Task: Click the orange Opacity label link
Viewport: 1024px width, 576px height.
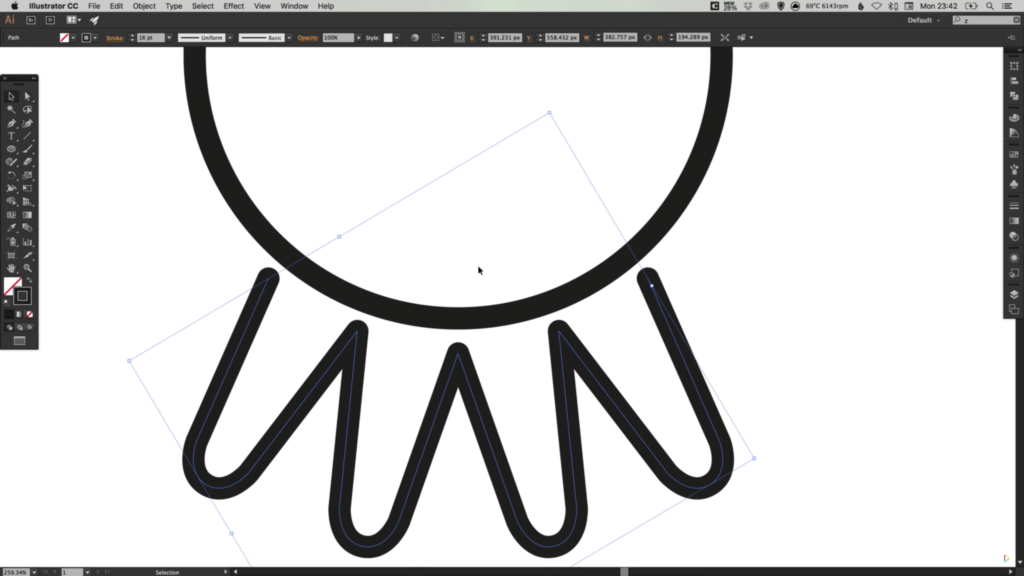Action: [307, 38]
